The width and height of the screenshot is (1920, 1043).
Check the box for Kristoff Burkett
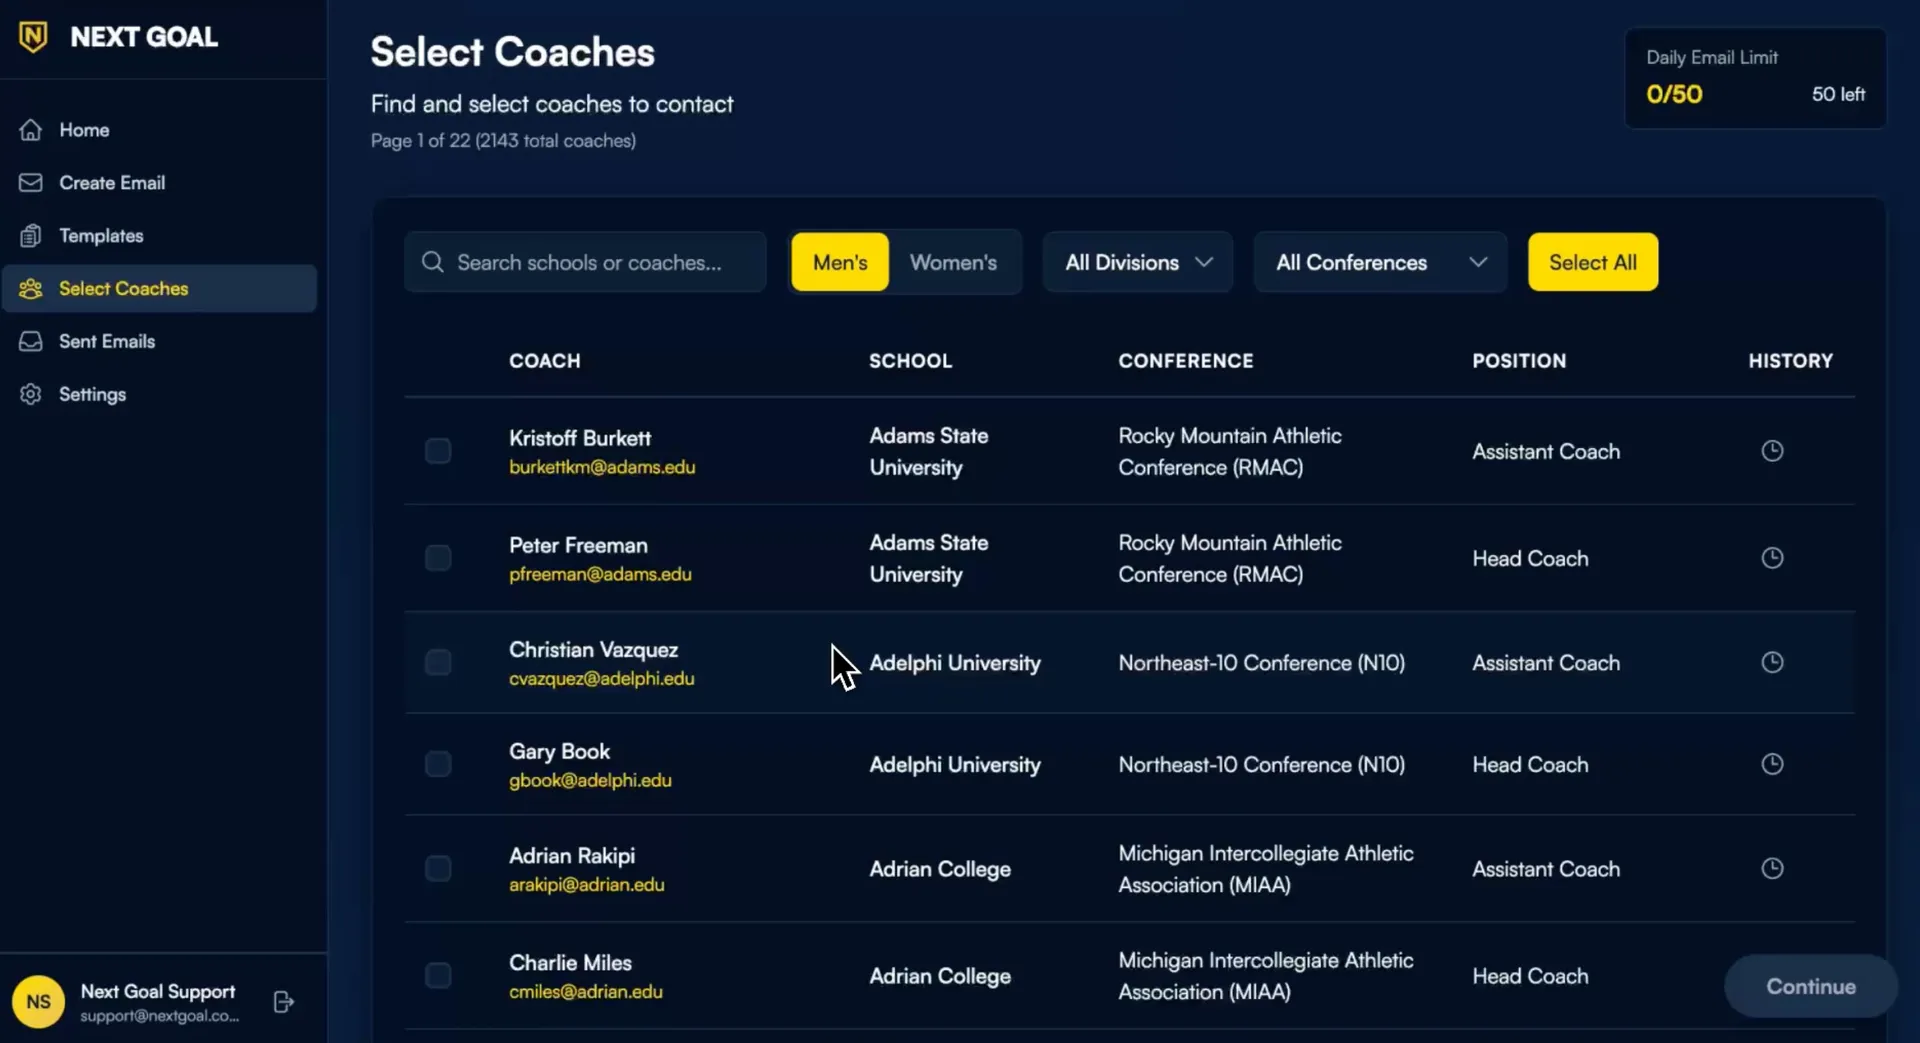(x=438, y=451)
